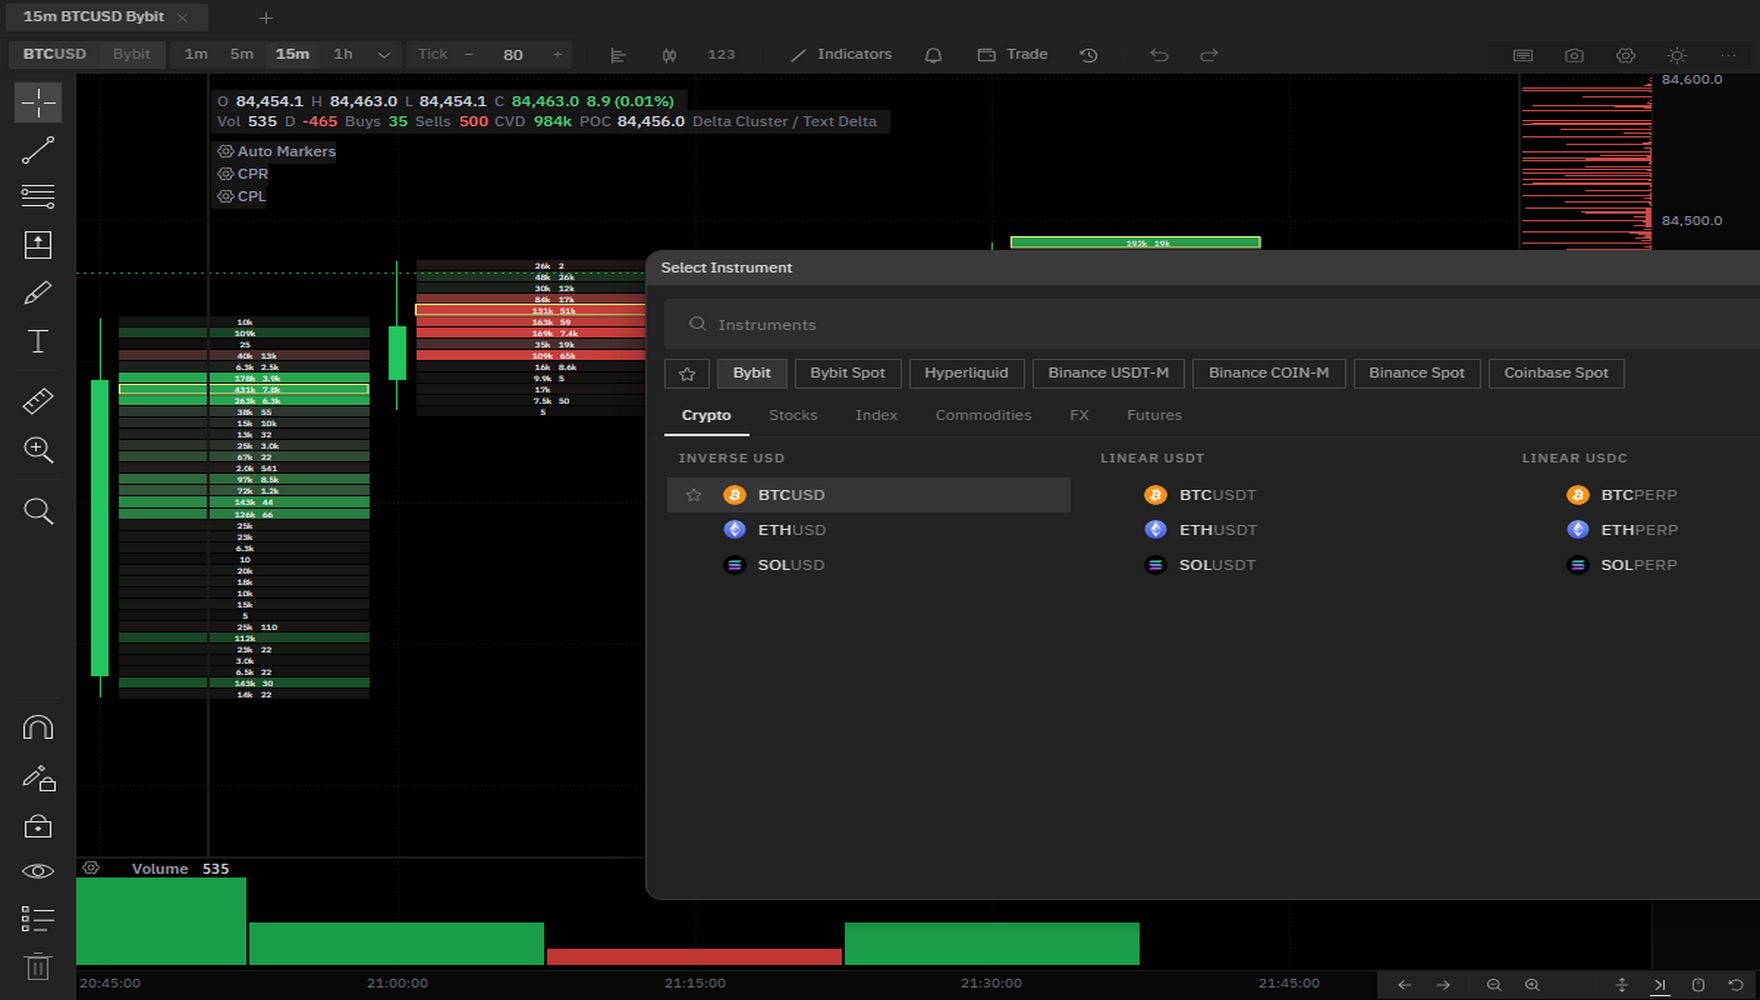Open the more options ellipsis menu
This screenshot has height=1000, width=1760.
tap(1728, 55)
